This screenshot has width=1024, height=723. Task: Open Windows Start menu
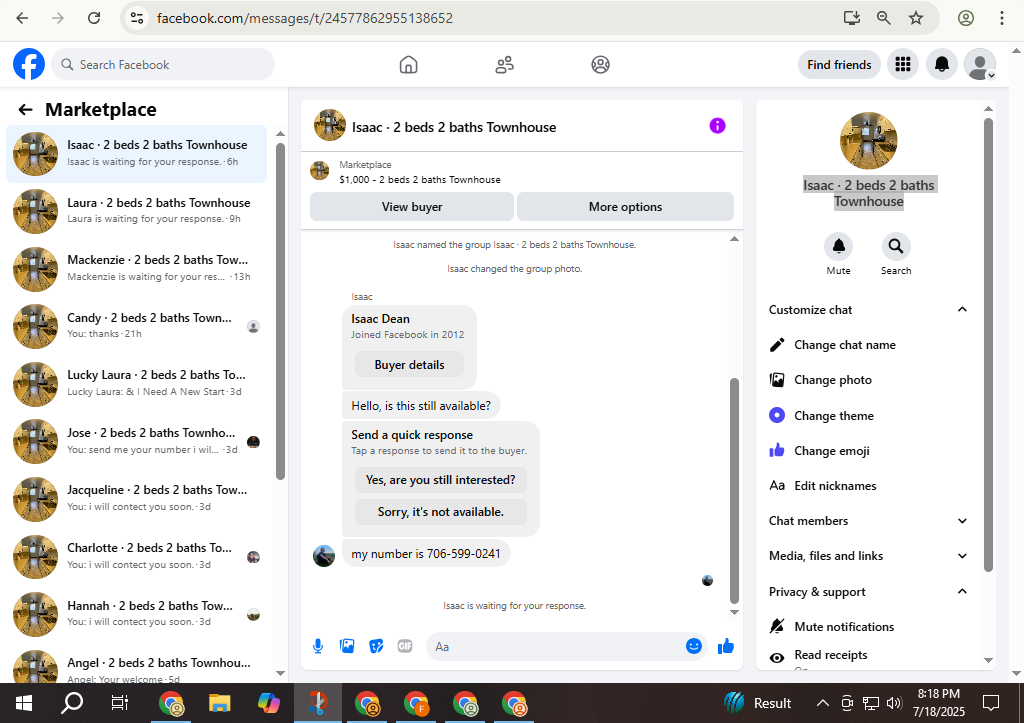(x=24, y=703)
